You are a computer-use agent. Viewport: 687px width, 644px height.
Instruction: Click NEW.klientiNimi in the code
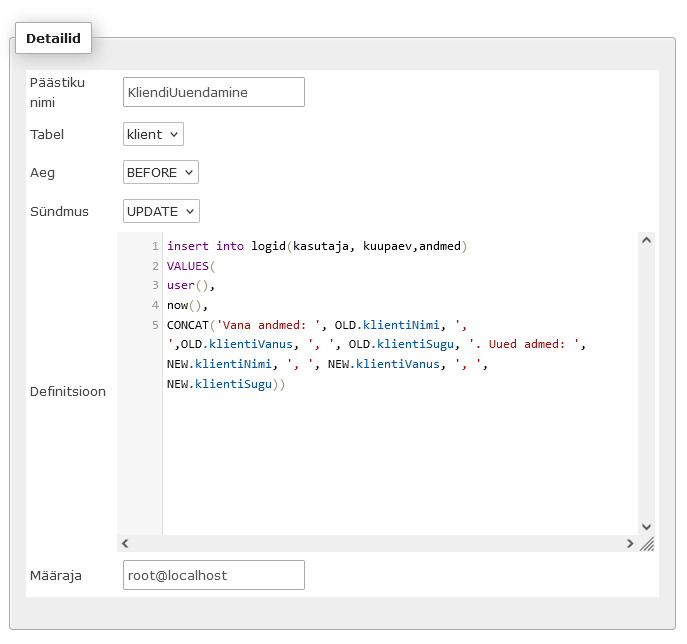219,364
